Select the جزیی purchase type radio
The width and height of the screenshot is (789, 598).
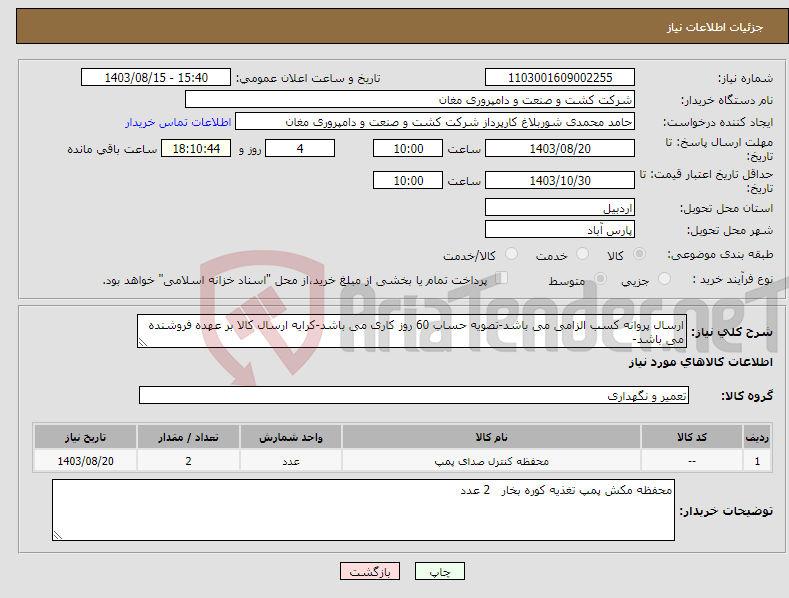[x=664, y=279]
